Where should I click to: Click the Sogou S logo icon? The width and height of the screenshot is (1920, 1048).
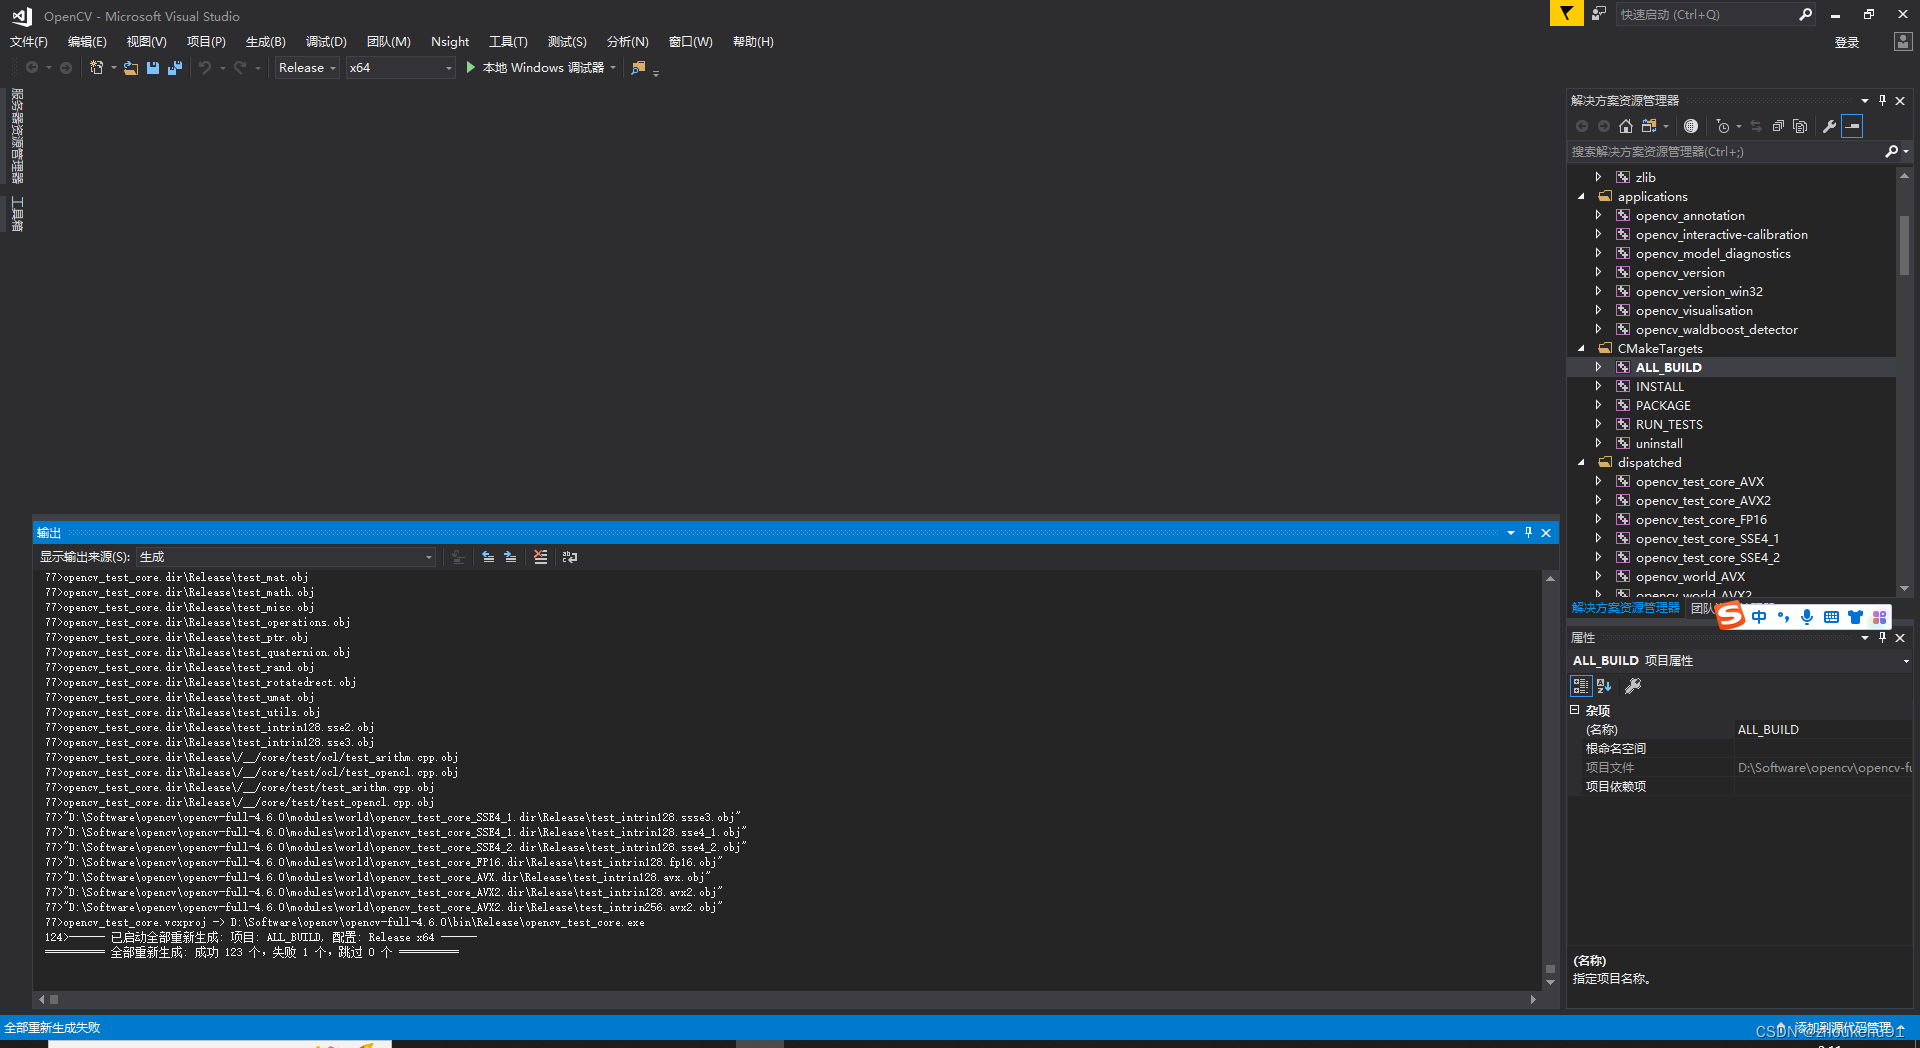(x=1731, y=617)
